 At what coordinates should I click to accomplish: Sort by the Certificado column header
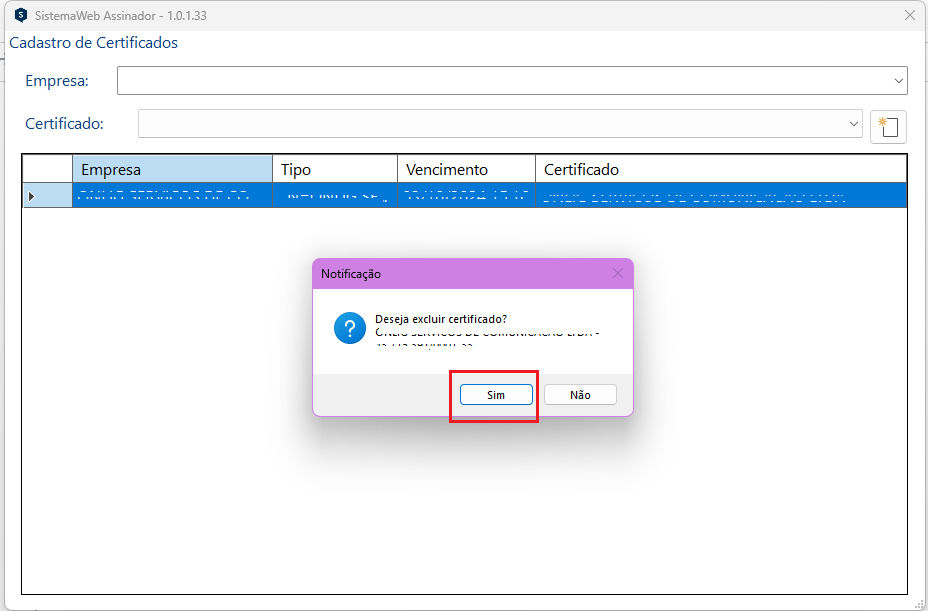point(720,170)
